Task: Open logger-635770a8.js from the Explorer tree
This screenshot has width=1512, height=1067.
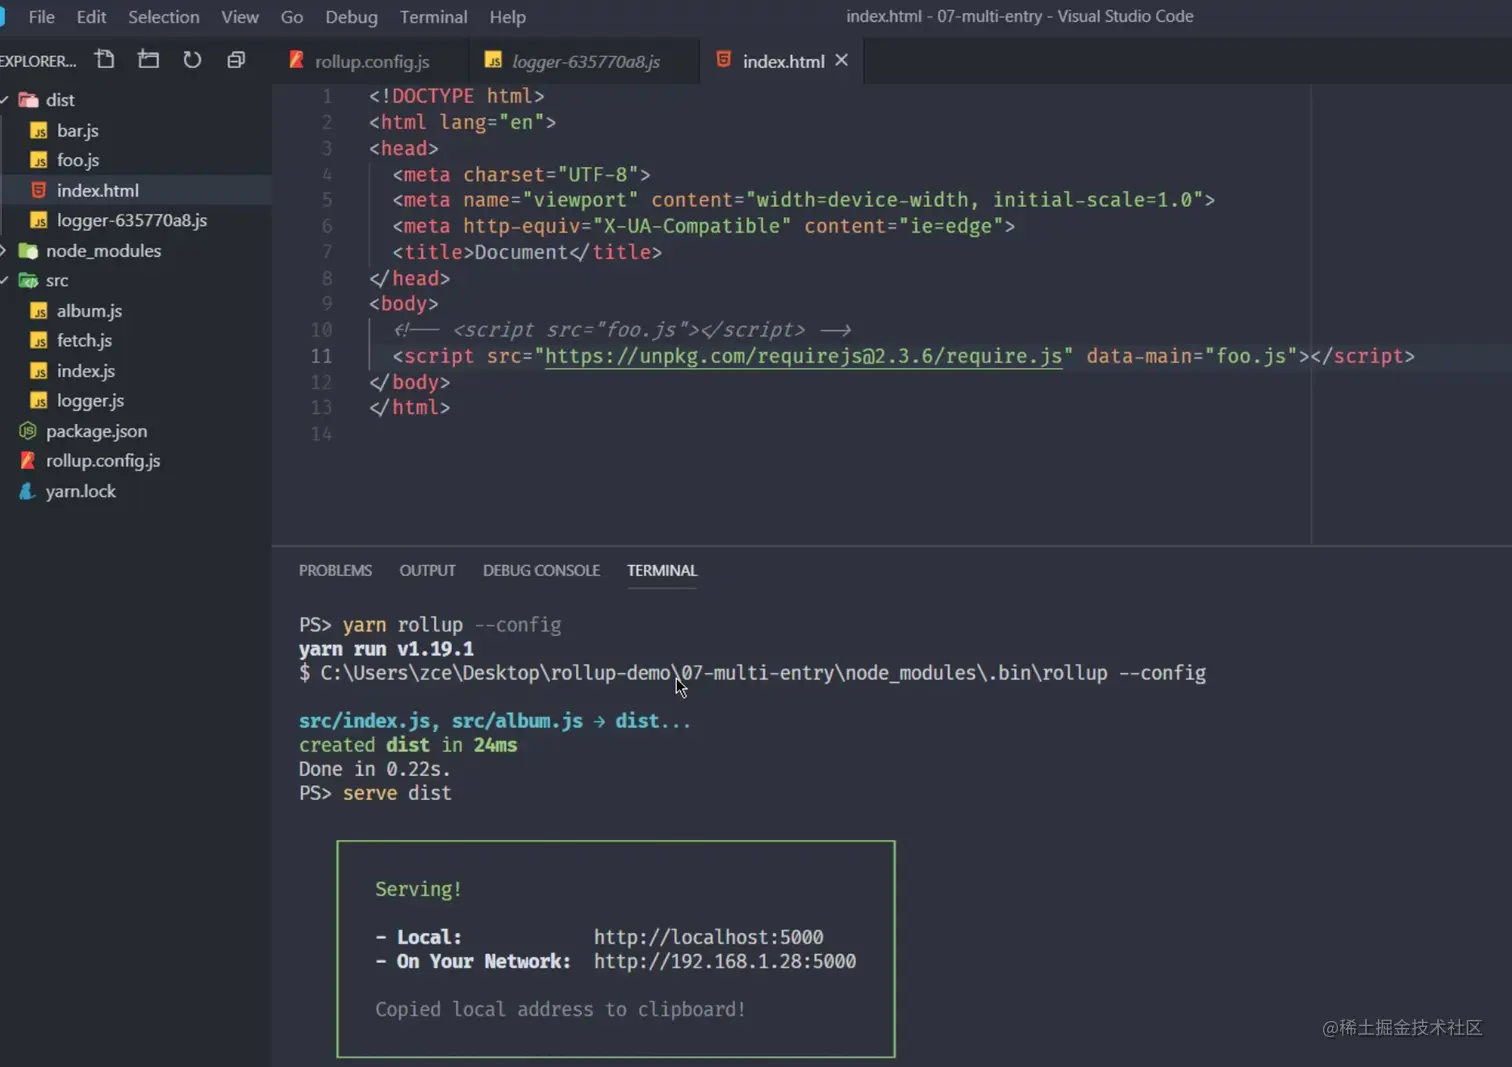Action: point(132,220)
